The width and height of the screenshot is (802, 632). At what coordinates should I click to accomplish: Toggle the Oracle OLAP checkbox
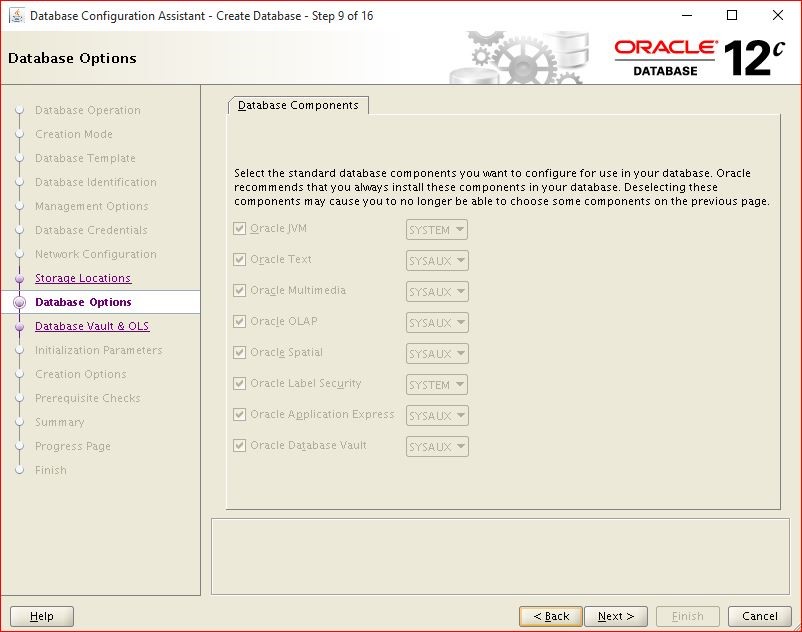tap(239, 322)
